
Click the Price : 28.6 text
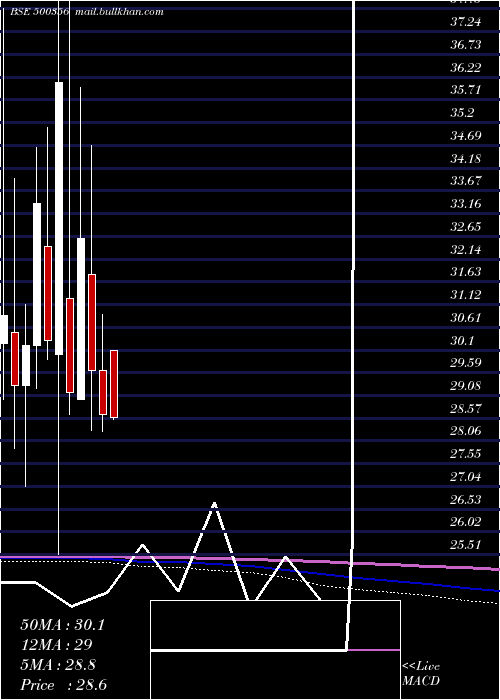63,685
